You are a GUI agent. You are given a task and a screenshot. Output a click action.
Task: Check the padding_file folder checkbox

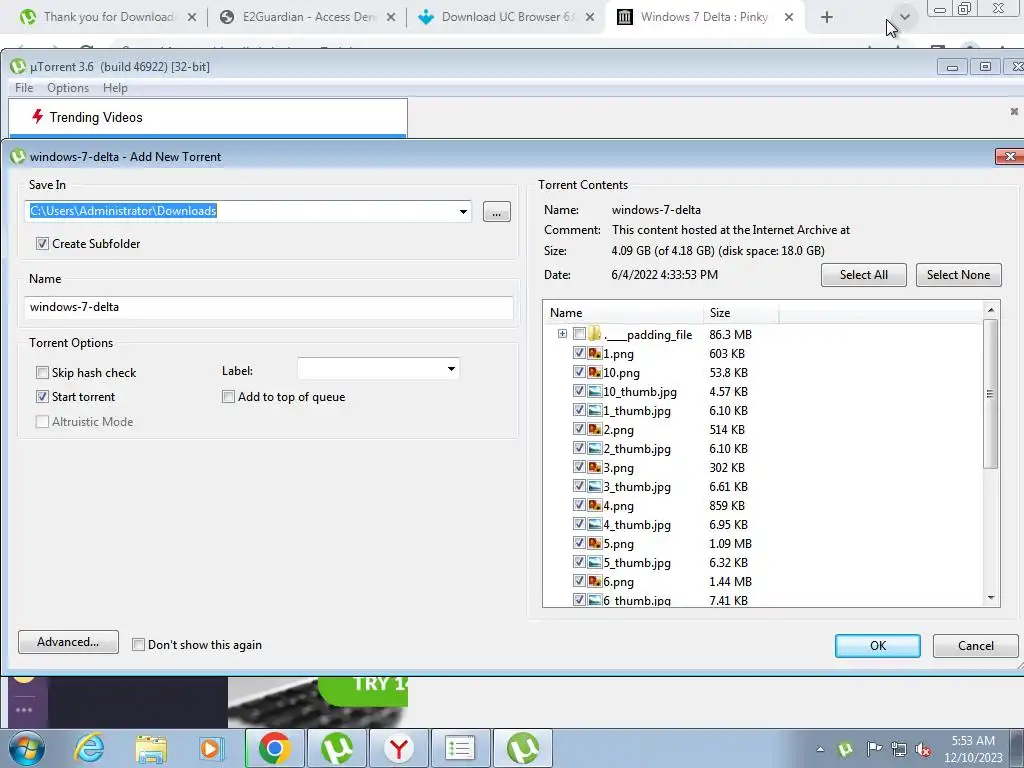point(579,334)
